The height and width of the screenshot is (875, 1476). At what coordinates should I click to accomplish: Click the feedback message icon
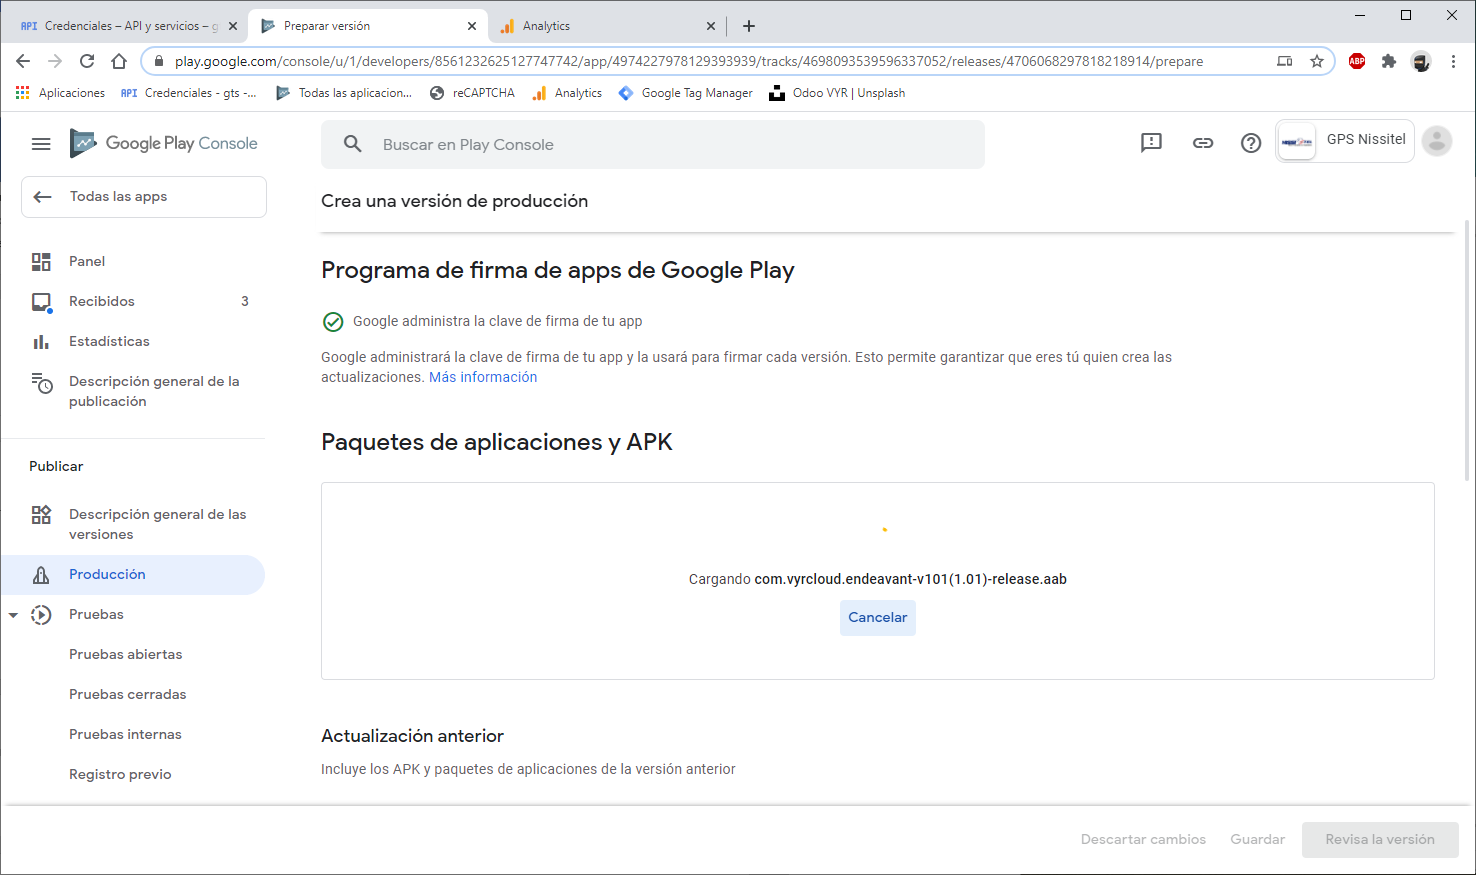[x=1151, y=143]
